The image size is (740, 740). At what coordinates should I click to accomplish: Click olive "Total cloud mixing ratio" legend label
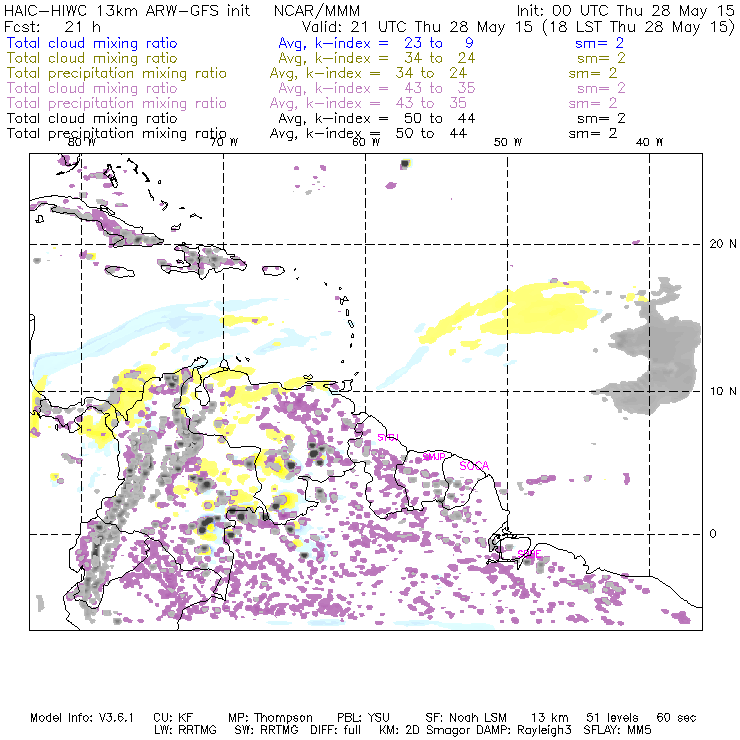point(92,58)
